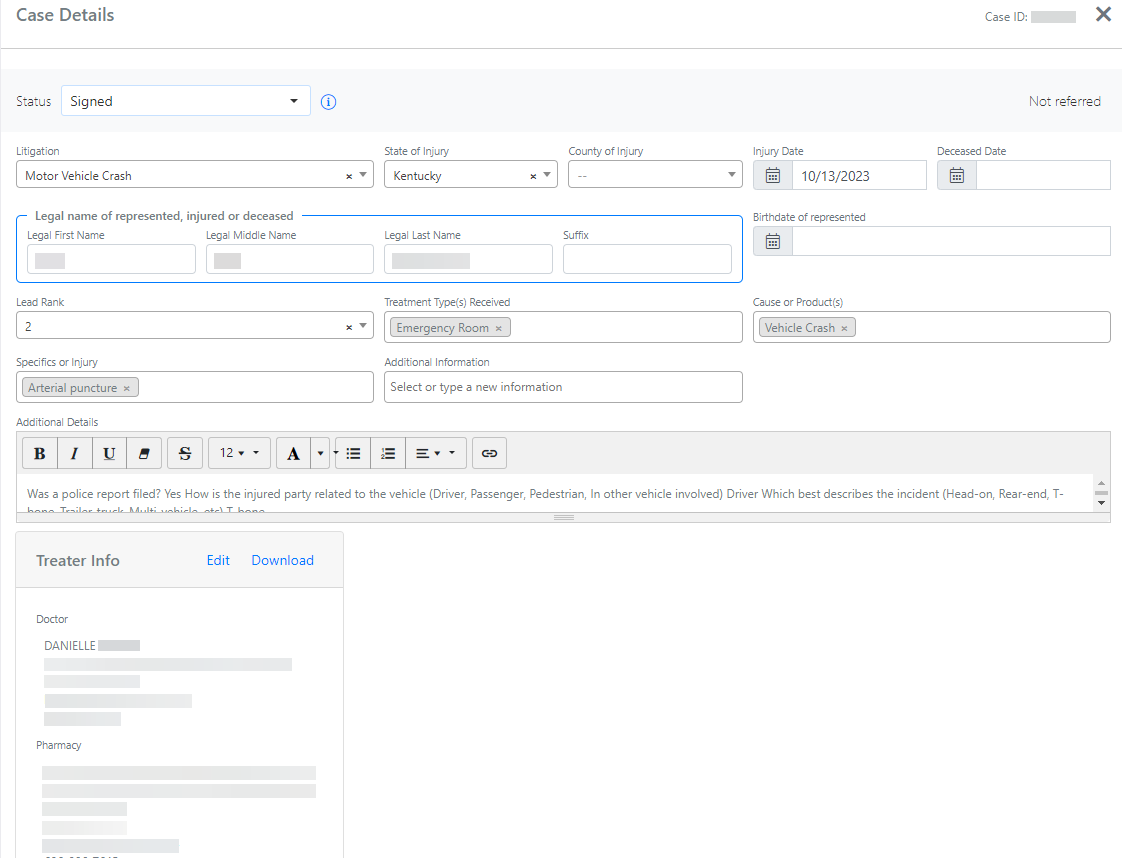The image size is (1122, 858).
Task: Click the status info icon
Action: pos(328,102)
